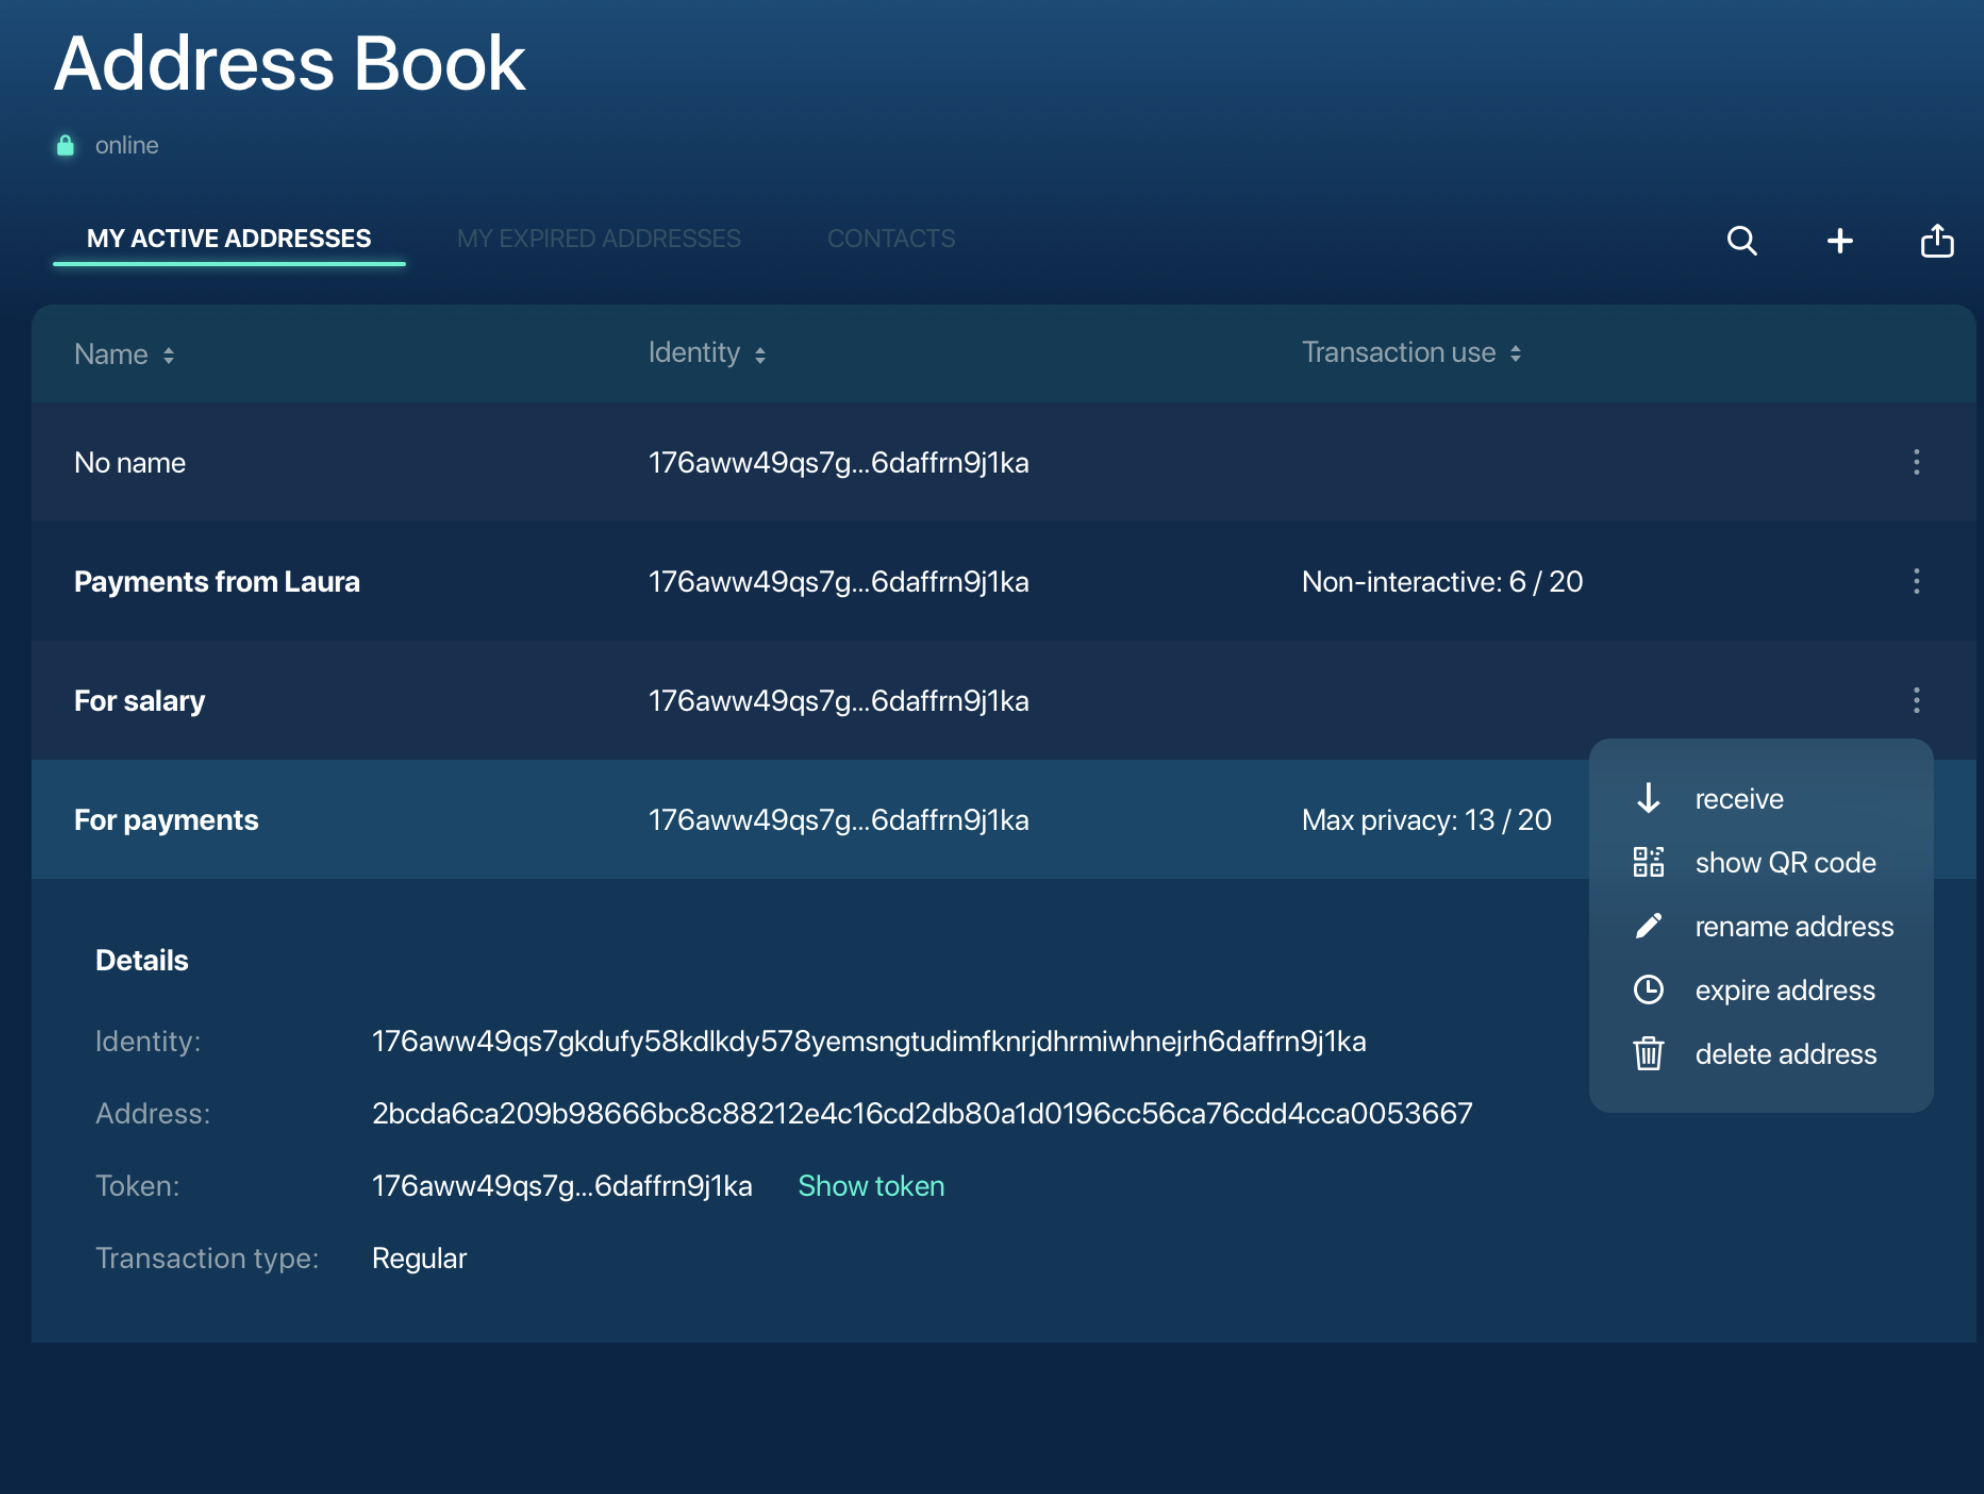Click the lock icon next to online status
Image resolution: width=1984 pixels, height=1494 pixels.
tap(64, 144)
